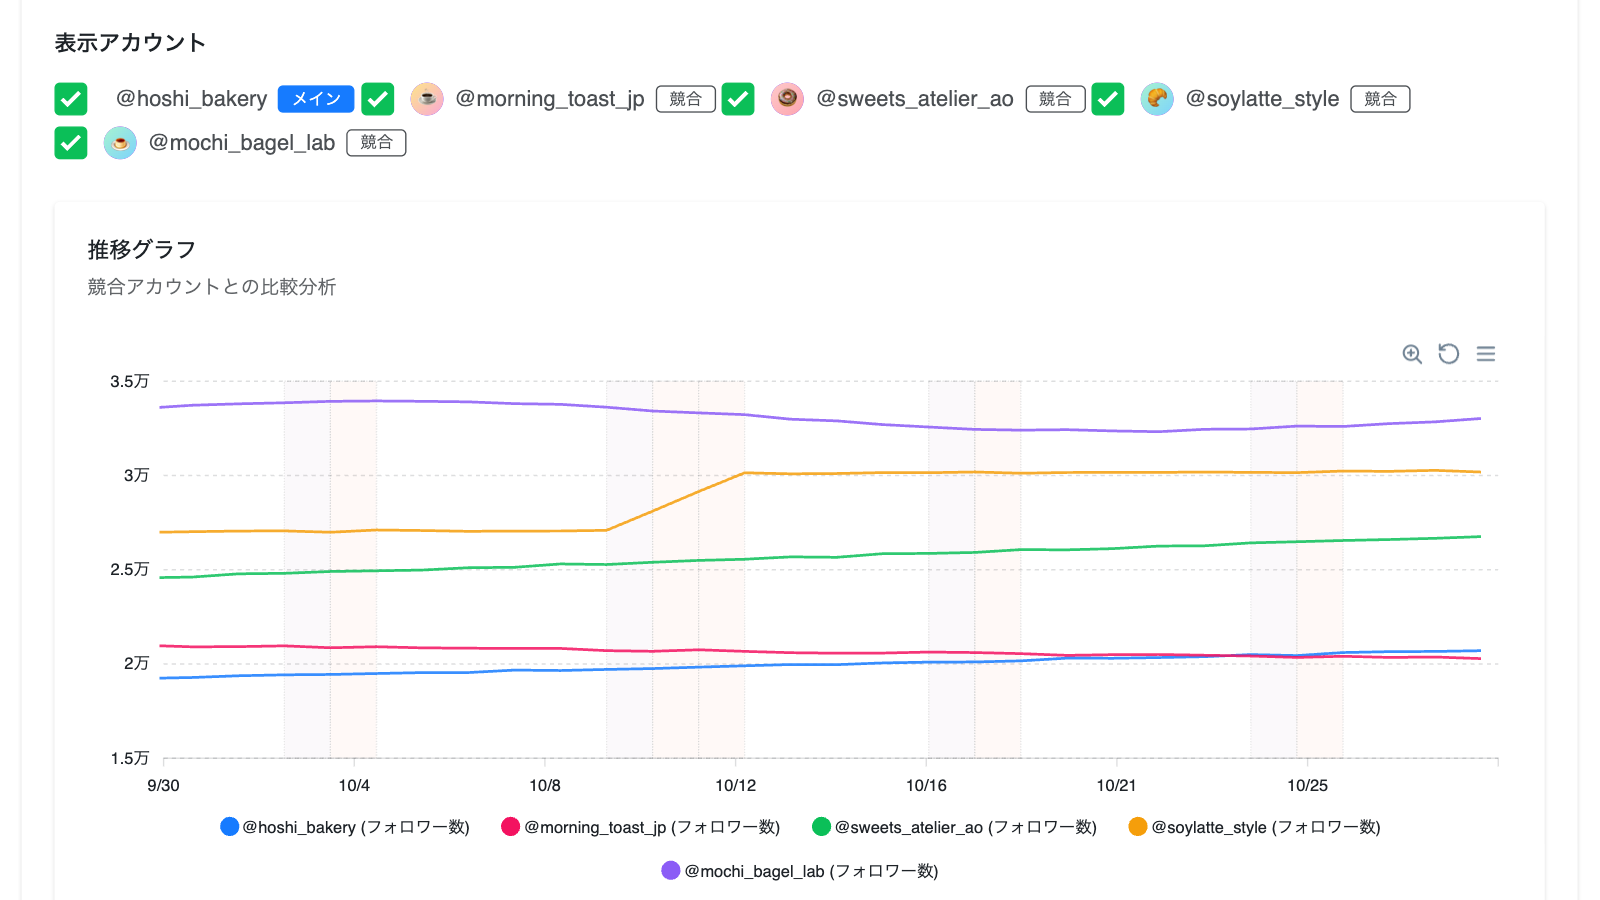Click the @morning_toast_jp avatar icon
Viewport: 1600px width, 900px height.
pyautogui.click(x=427, y=99)
